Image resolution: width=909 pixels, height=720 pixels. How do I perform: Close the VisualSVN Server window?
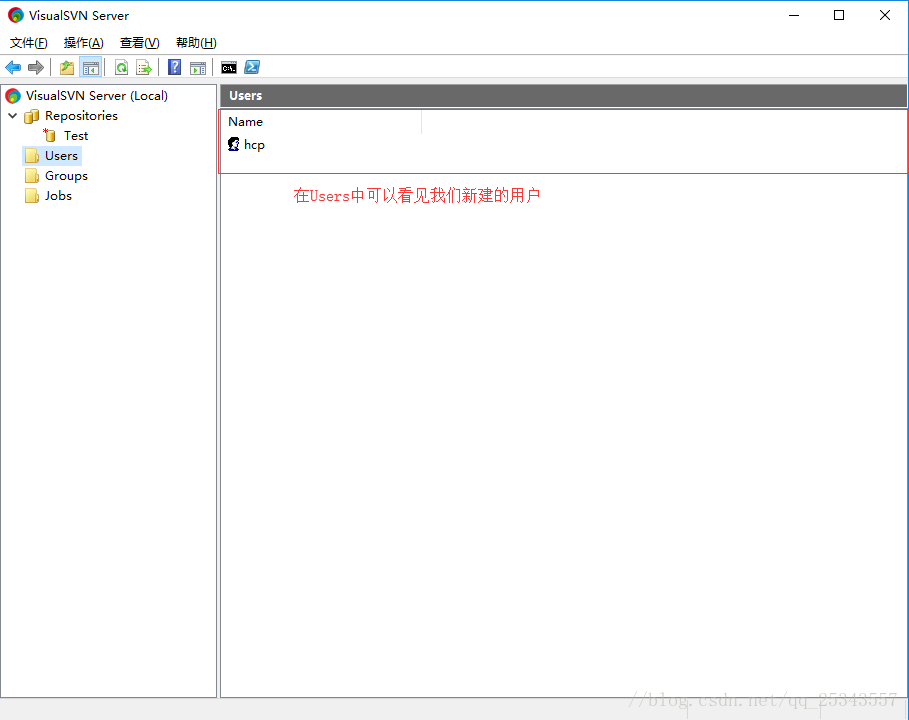[x=885, y=15]
